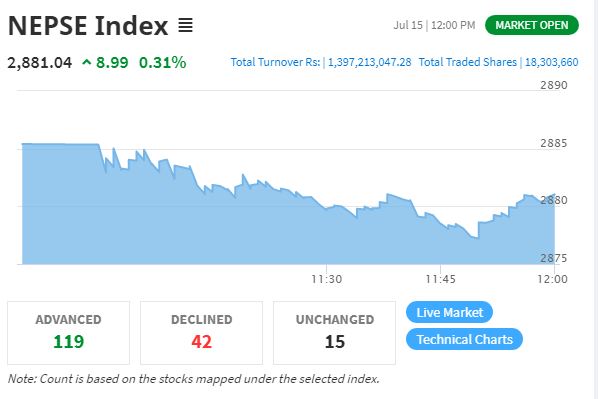The image size is (598, 399).
Task: Open the Live Market page
Action: pyautogui.click(x=449, y=312)
